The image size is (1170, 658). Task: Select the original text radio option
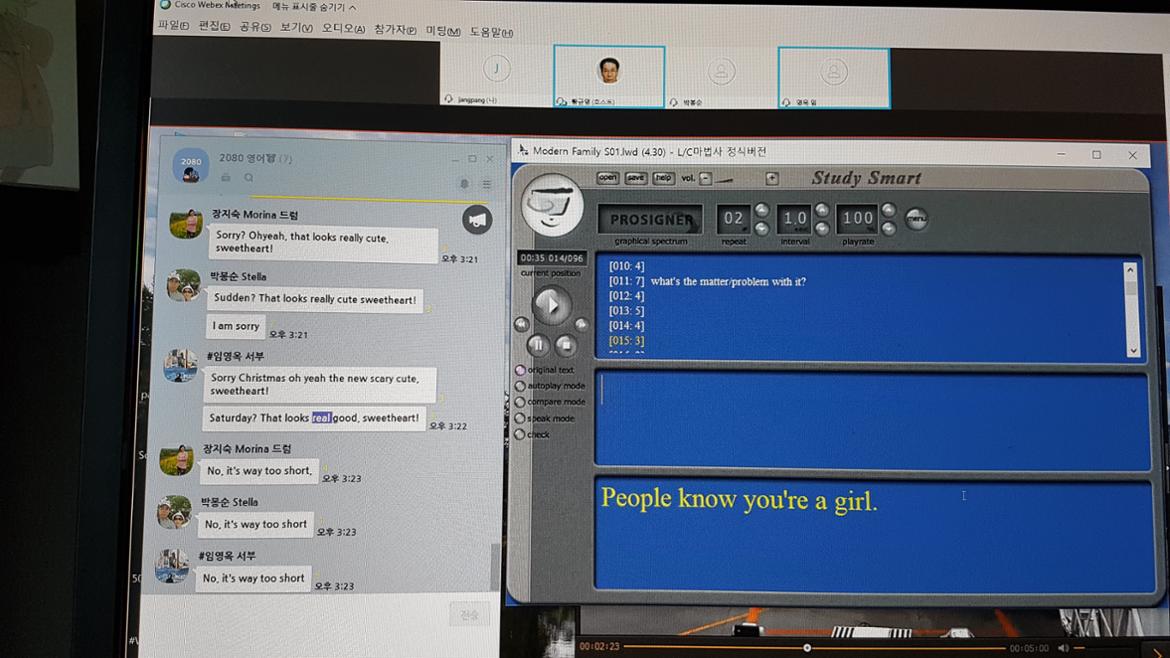tap(520, 370)
